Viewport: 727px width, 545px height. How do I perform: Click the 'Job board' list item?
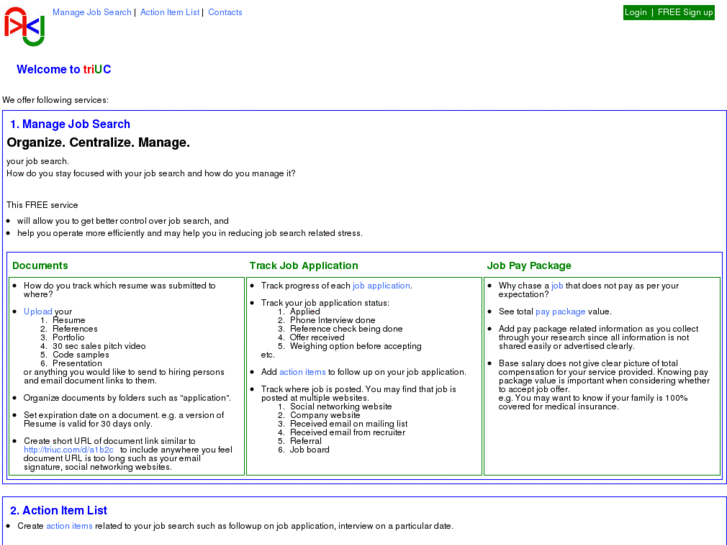coord(310,449)
